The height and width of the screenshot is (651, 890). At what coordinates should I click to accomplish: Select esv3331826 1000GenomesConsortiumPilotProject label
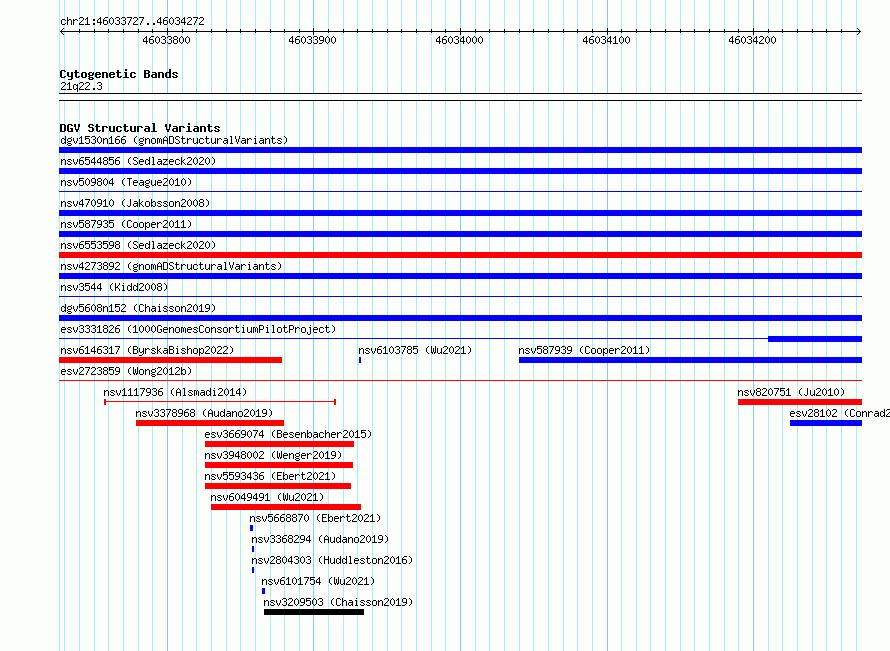pyautogui.click(x=198, y=329)
